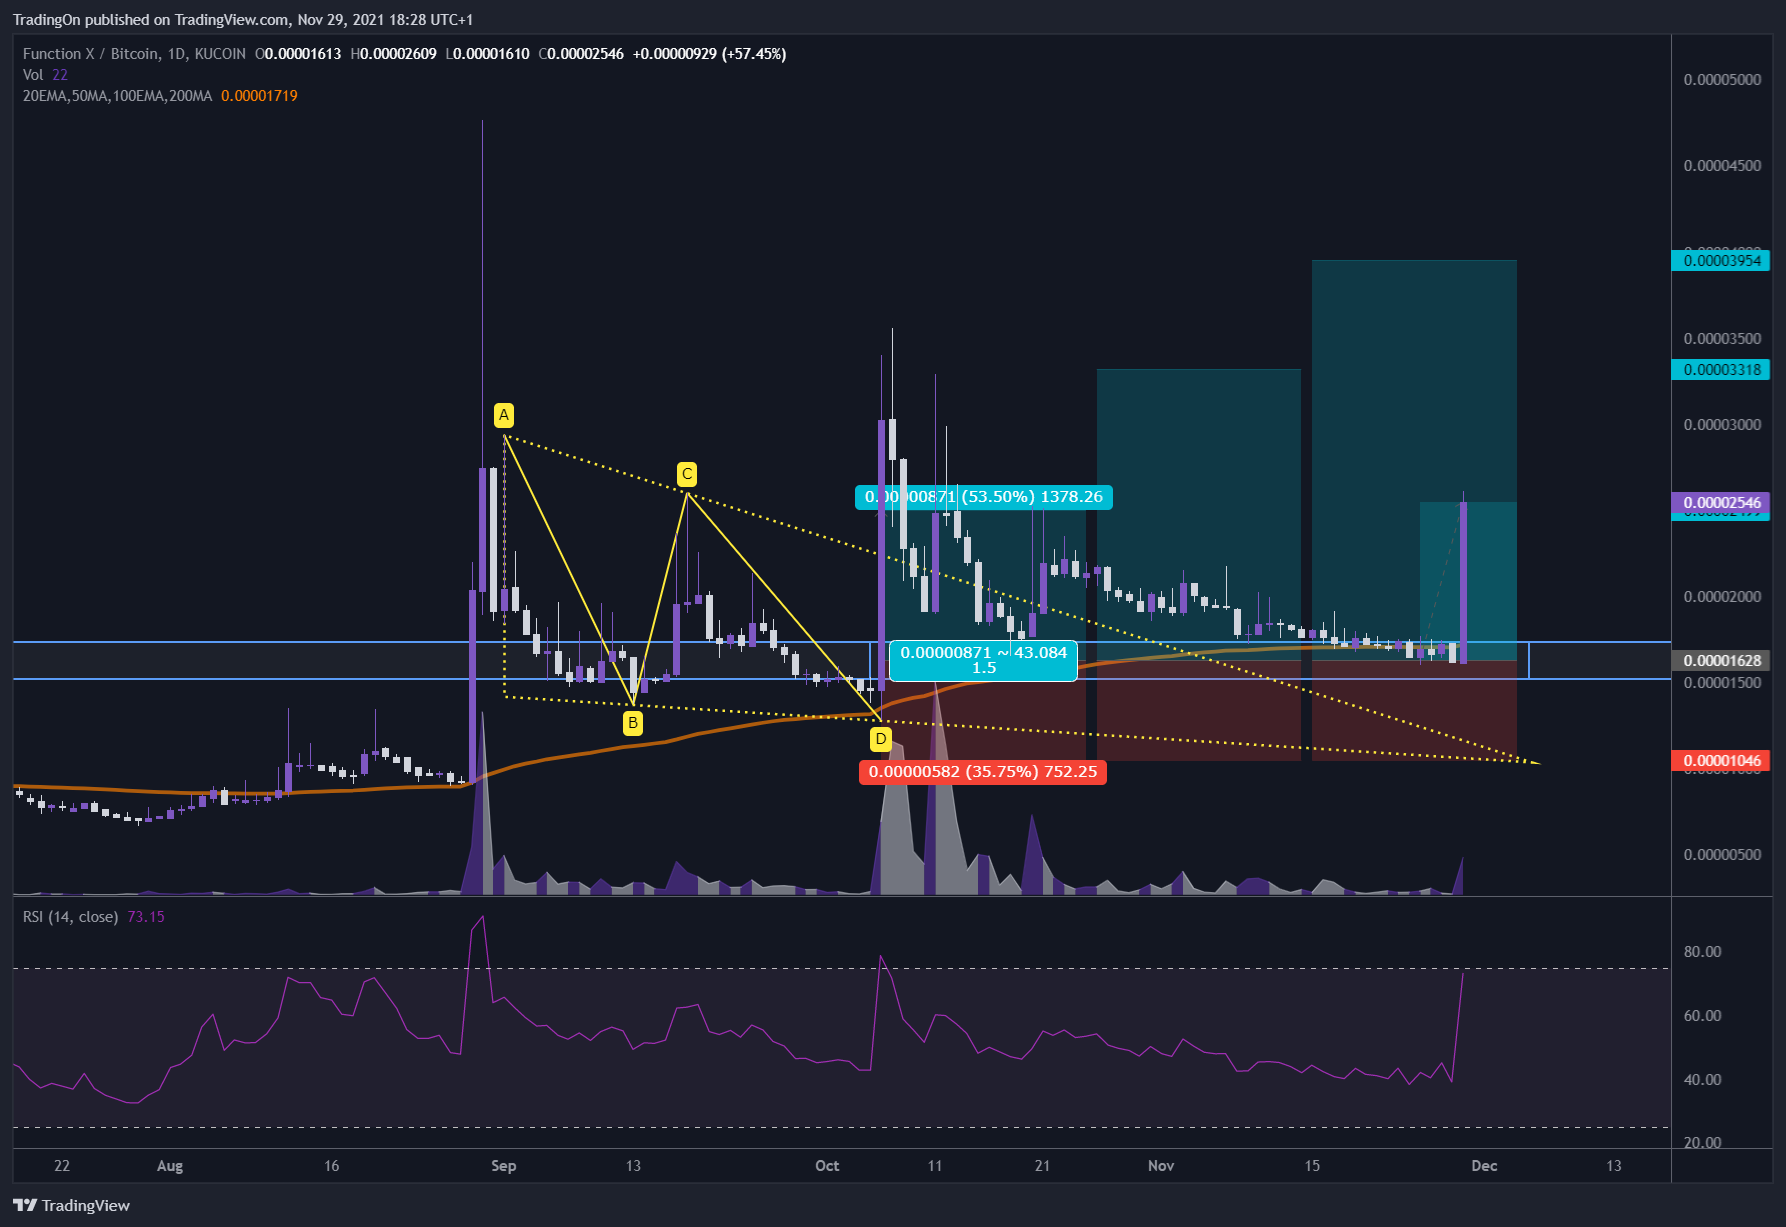The image size is (1786, 1227).
Task: Click the 0.00003954 cyan price label
Action: (1721, 261)
